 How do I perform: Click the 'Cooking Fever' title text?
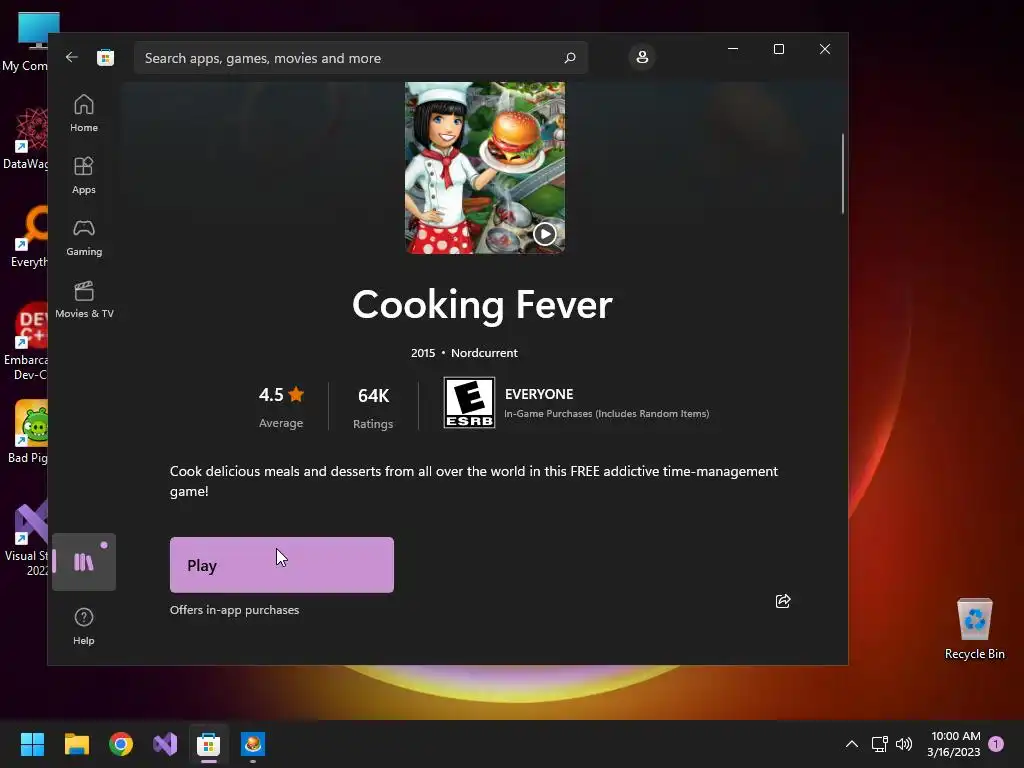[x=482, y=305]
